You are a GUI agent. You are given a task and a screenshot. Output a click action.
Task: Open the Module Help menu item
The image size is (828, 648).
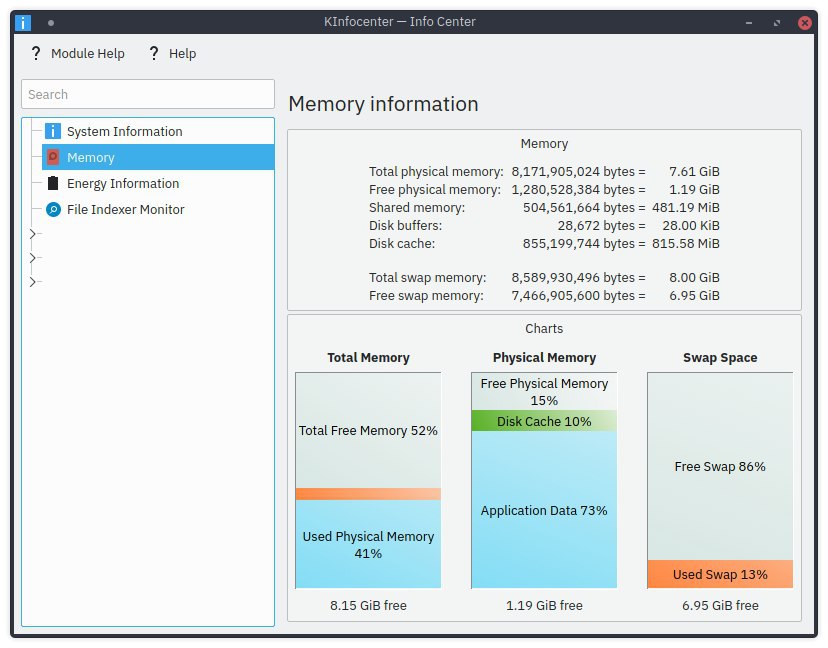point(78,53)
